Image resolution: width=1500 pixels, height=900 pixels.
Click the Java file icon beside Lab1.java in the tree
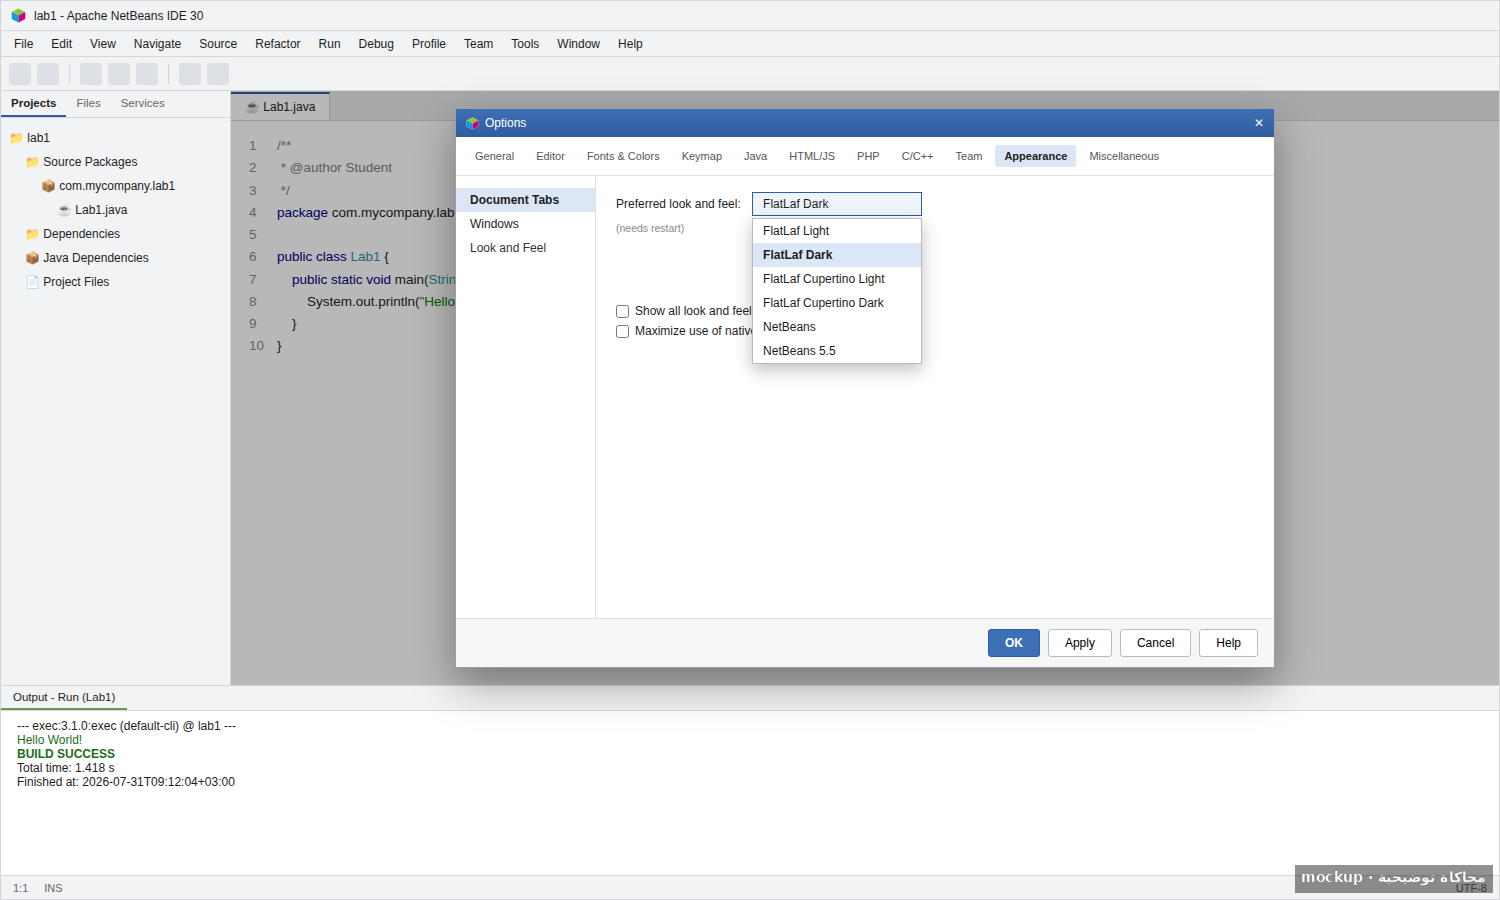64,210
